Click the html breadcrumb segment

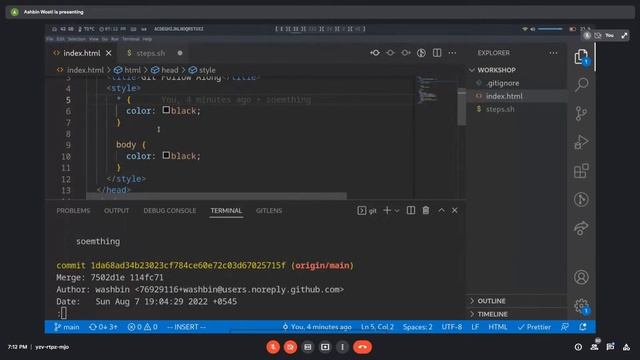click(x=132, y=70)
